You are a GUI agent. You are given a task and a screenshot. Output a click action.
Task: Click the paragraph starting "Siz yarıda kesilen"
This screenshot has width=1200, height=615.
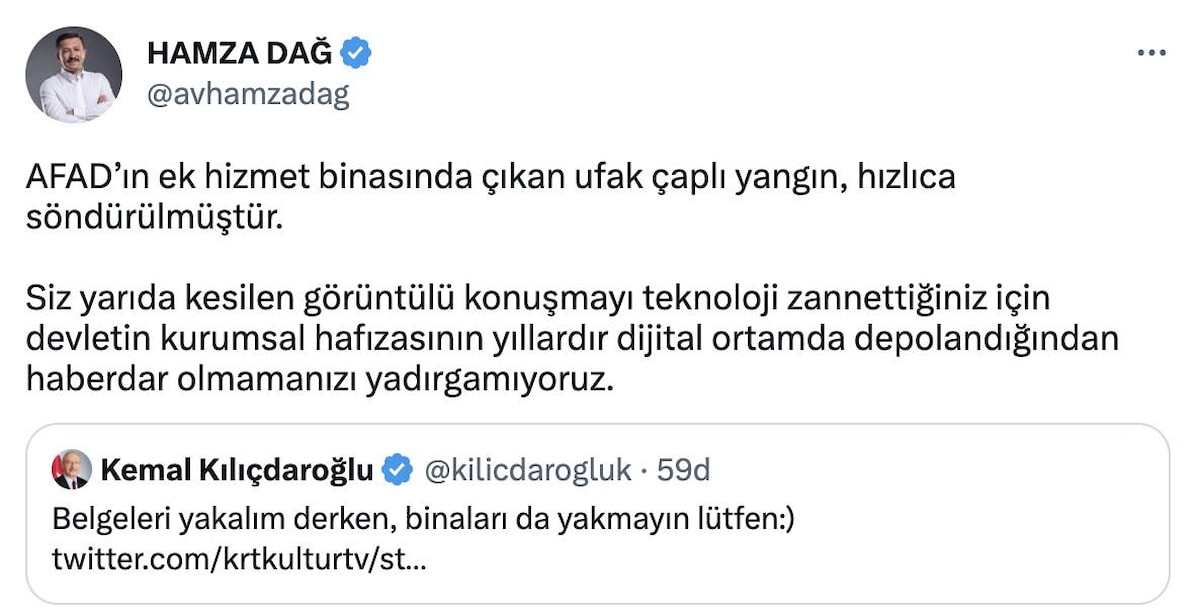tap(570, 339)
